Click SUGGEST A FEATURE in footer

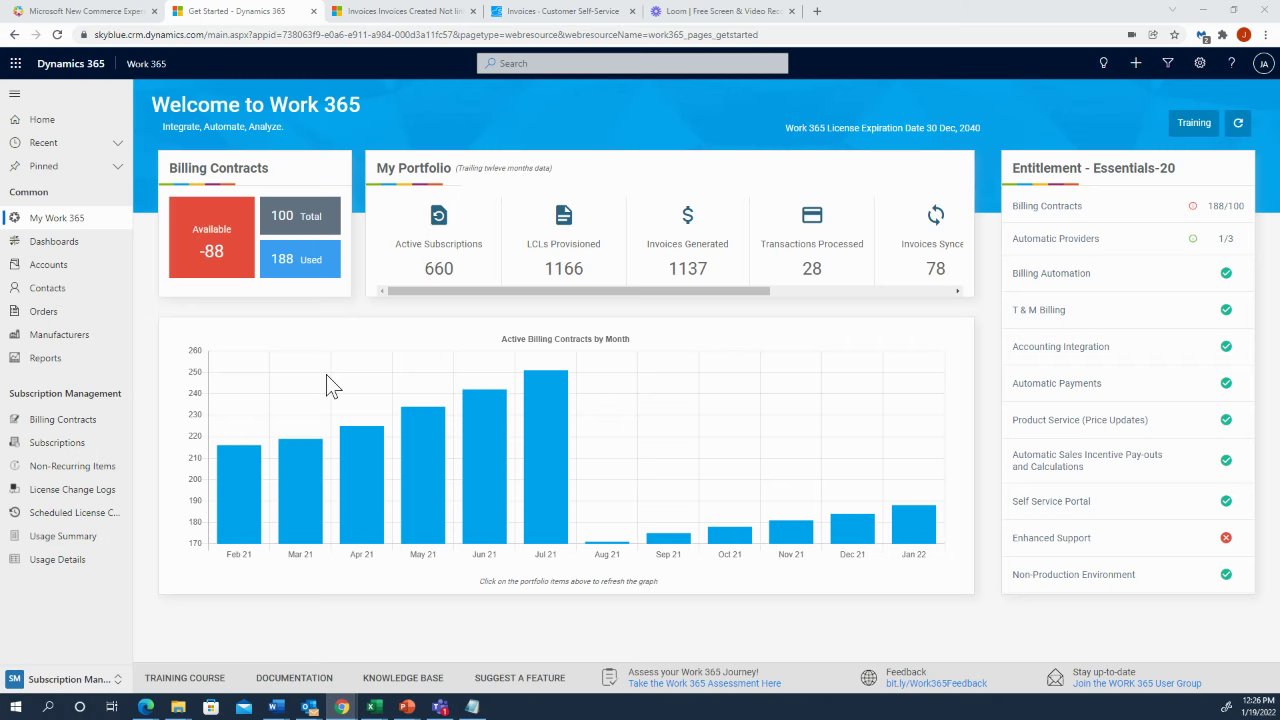pos(520,678)
